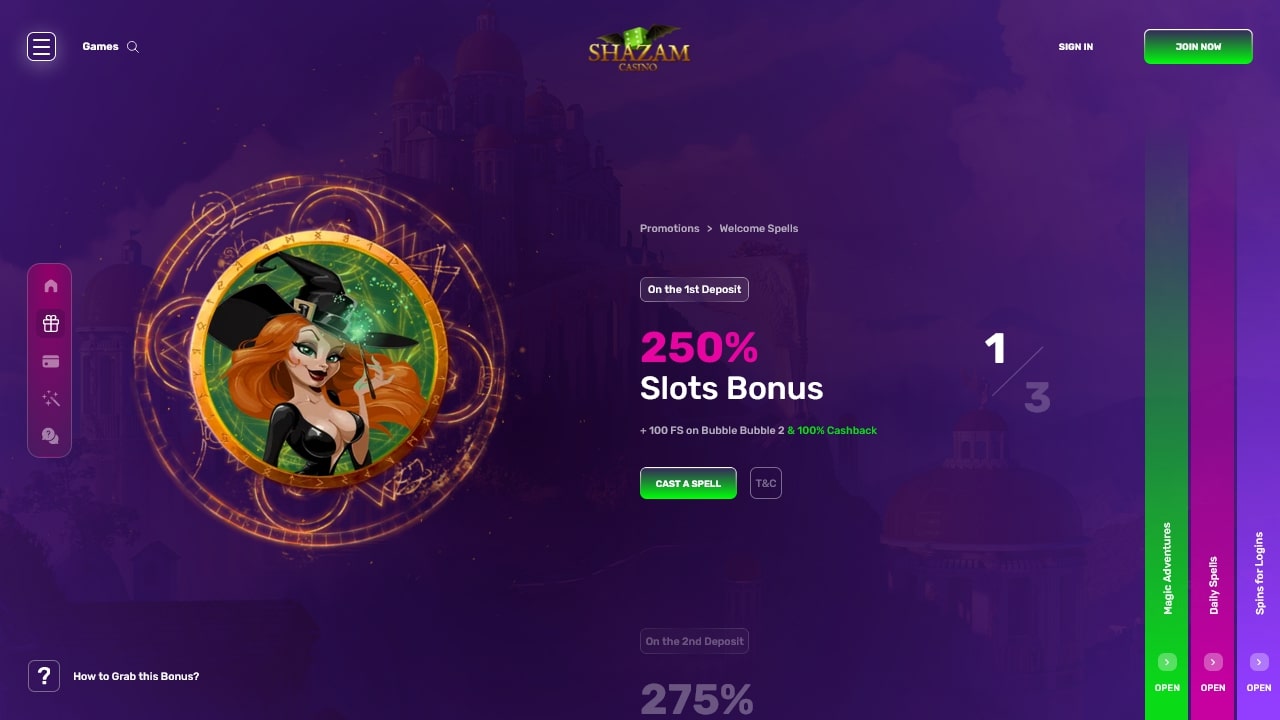This screenshot has width=1280, height=720.
Task: Click the Shazam Casino logo
Action: click(x=639, y=47)
